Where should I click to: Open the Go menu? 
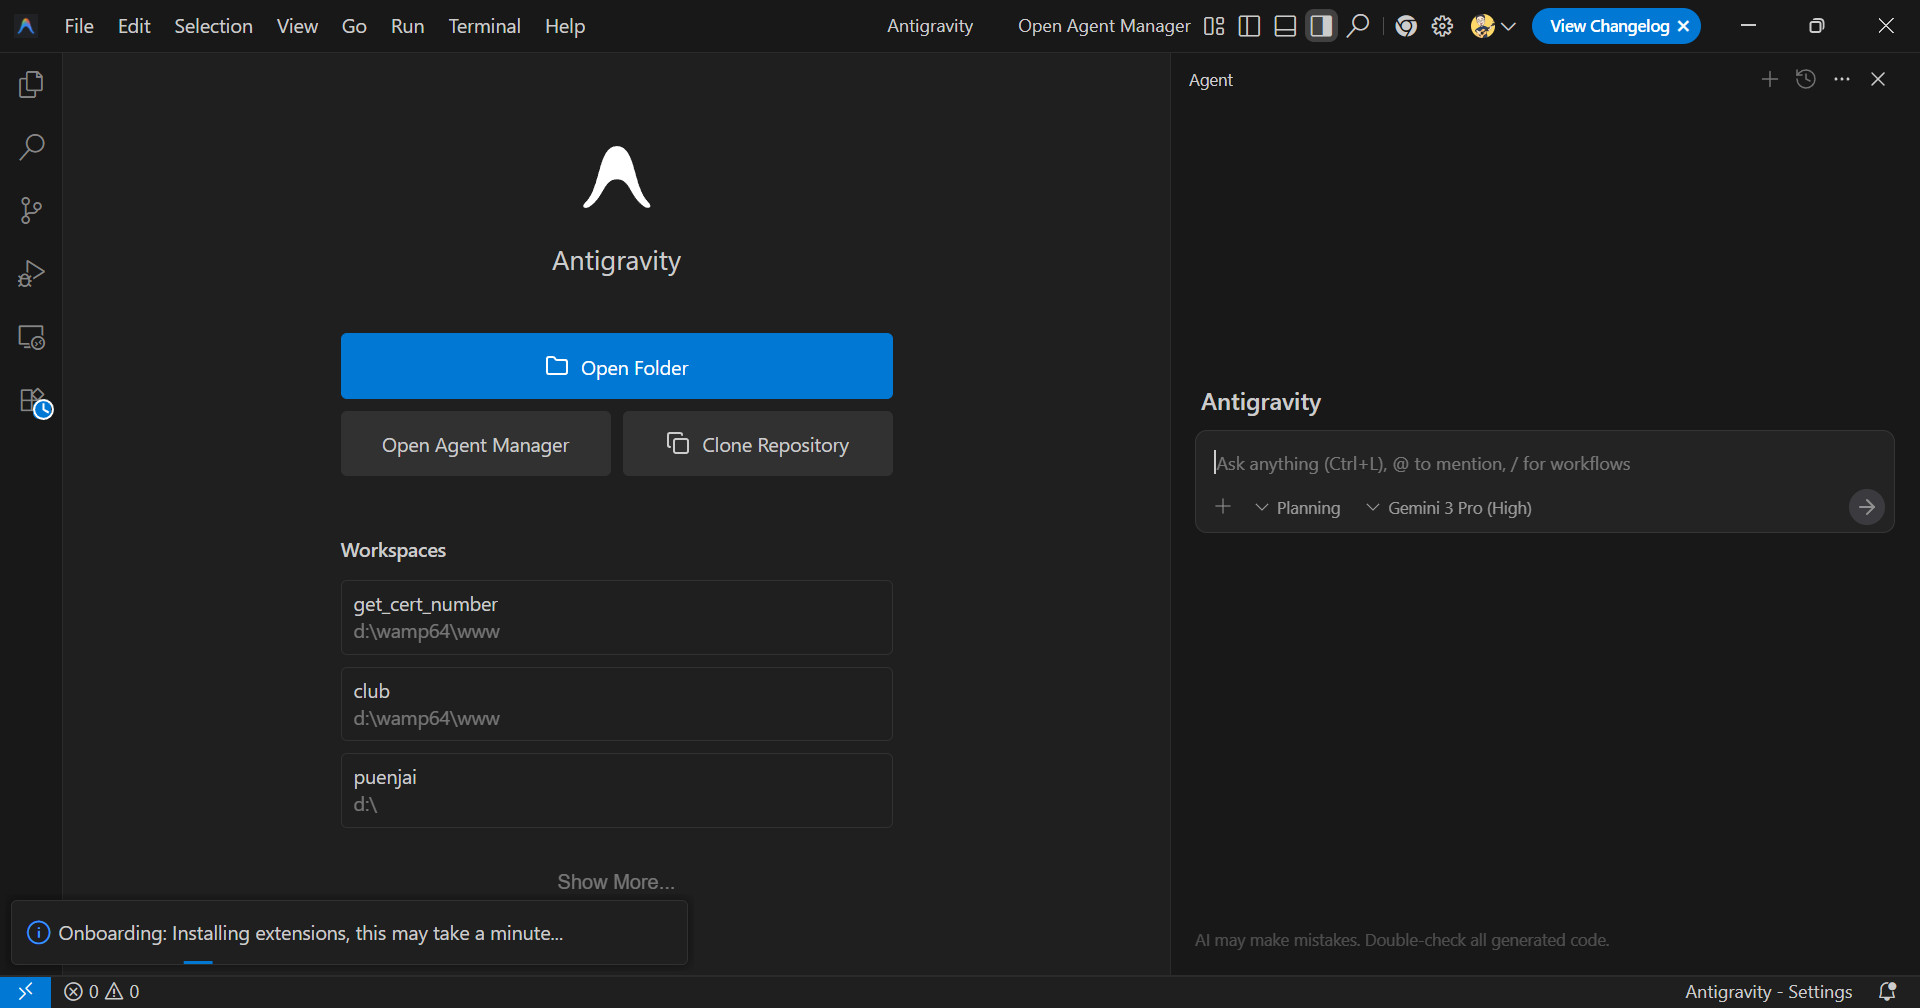[x=354, y=26]
